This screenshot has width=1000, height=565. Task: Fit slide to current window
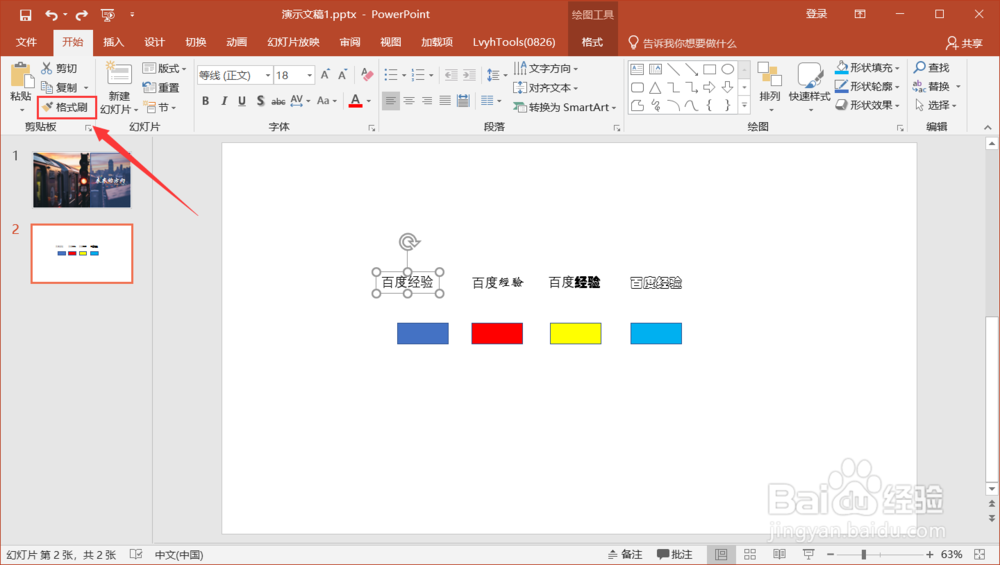[x=980, y=555]
